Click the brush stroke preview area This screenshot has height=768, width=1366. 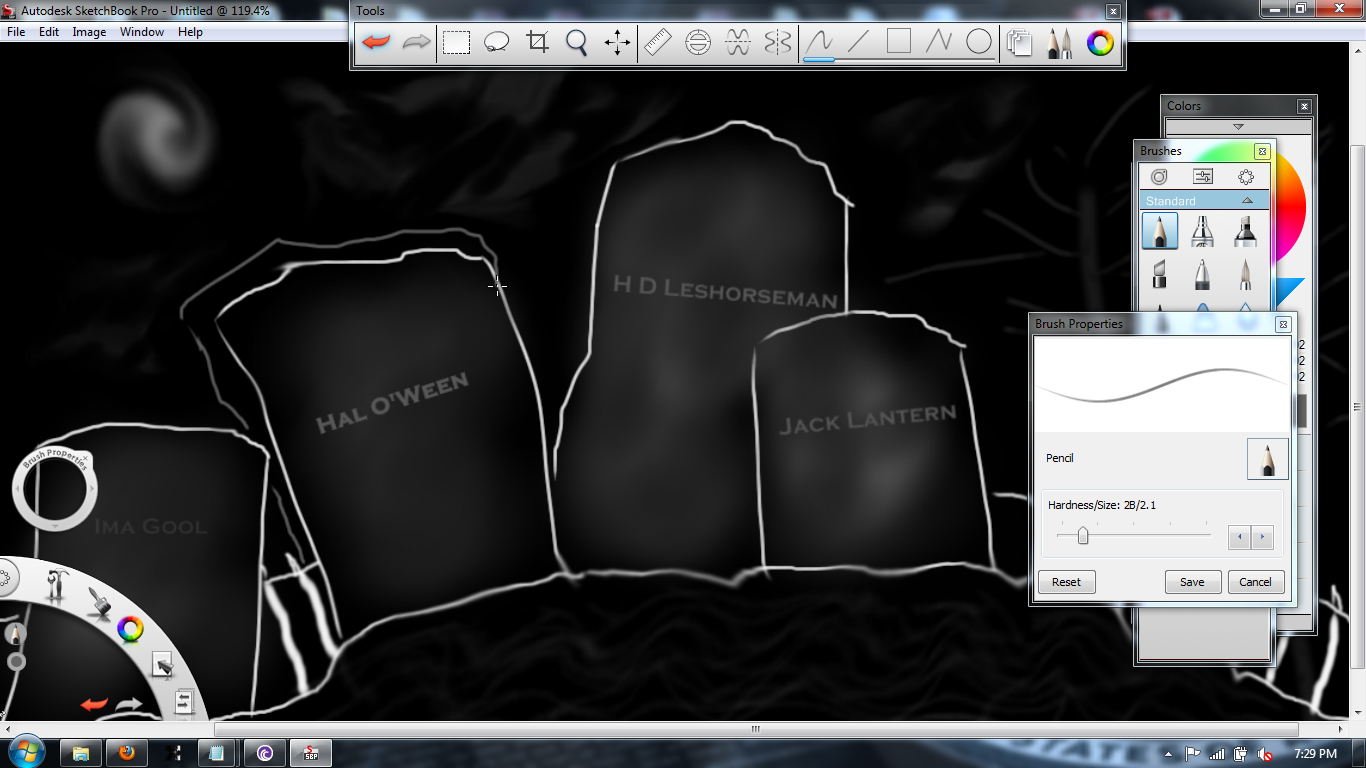coord(1163,385)
